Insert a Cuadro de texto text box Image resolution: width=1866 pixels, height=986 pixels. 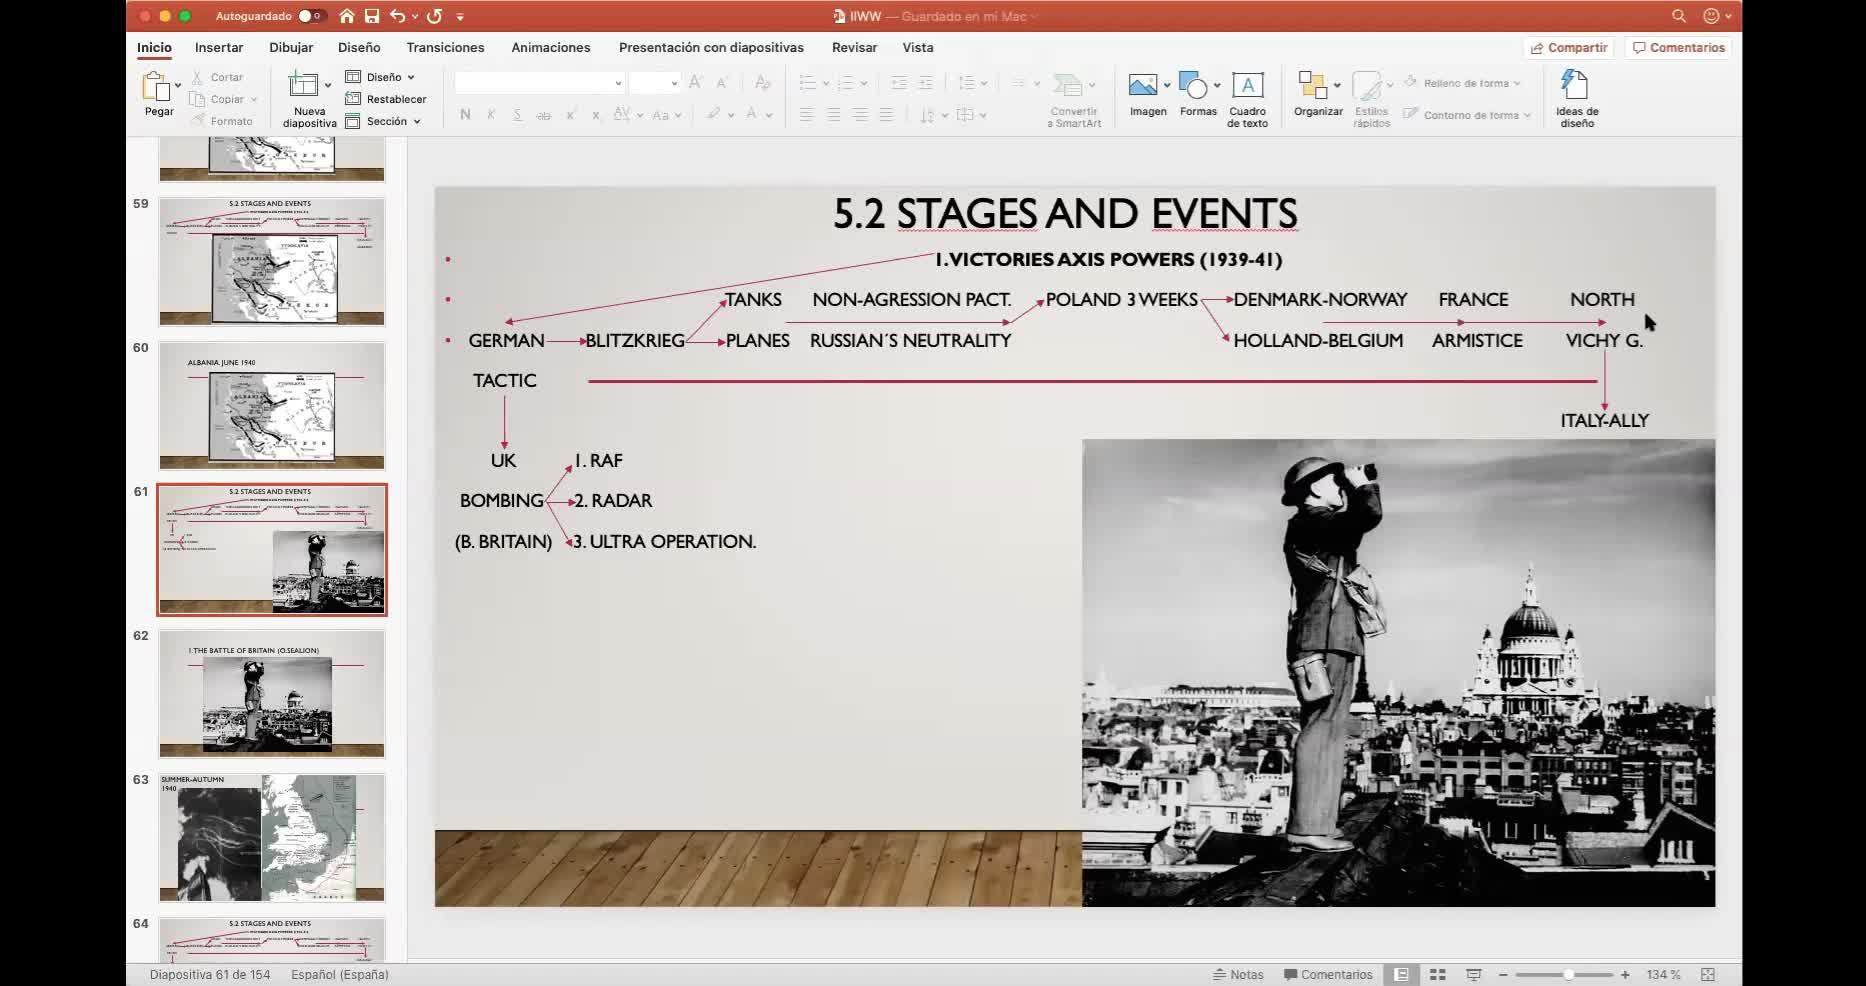pos(1247,88)
